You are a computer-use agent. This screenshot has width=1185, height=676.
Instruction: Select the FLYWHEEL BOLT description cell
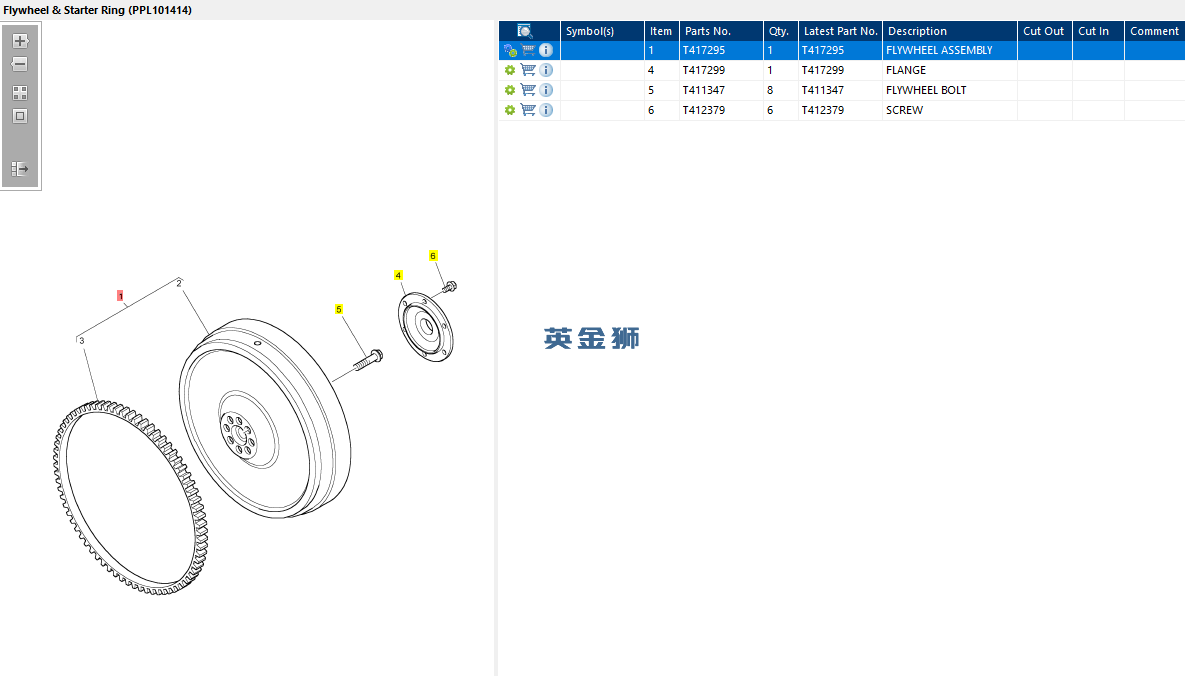tap(949, 90)
